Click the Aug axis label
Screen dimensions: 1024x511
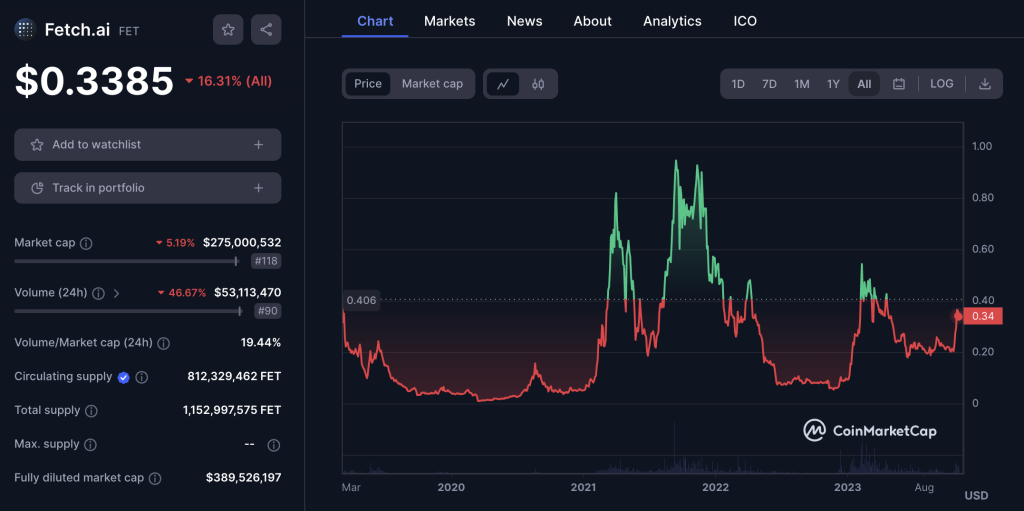click(924, 487)
